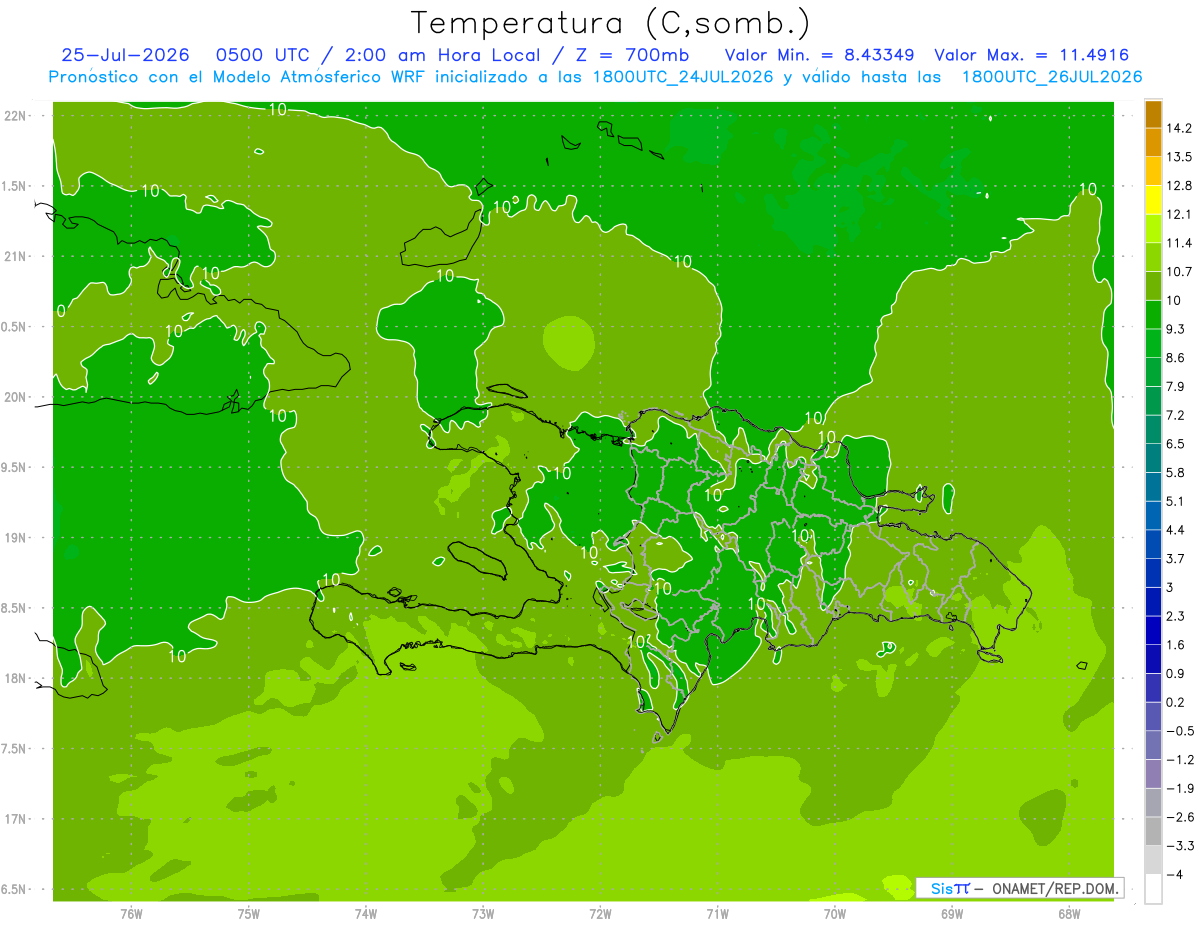Click the 76W longitude label
Viewport: 1200px width, 927px height.
pyautogui.click(x=131, y=913)
